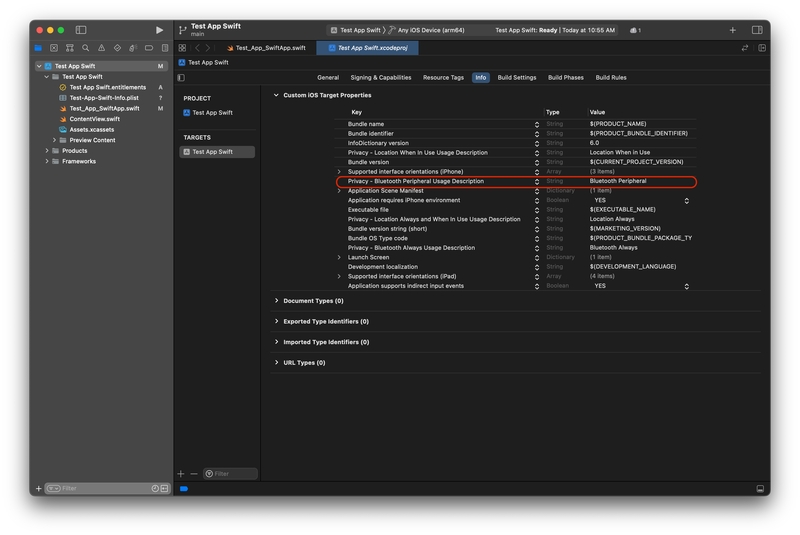The image size is (800, 535).
Task: Open the related items grid icon
Action: coord(182,48)
